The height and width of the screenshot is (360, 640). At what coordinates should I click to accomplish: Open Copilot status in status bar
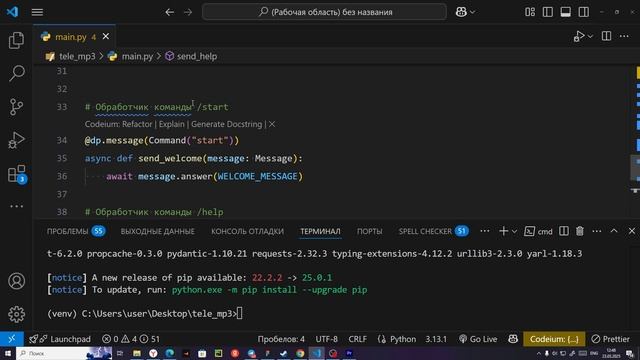coord(513,339)
